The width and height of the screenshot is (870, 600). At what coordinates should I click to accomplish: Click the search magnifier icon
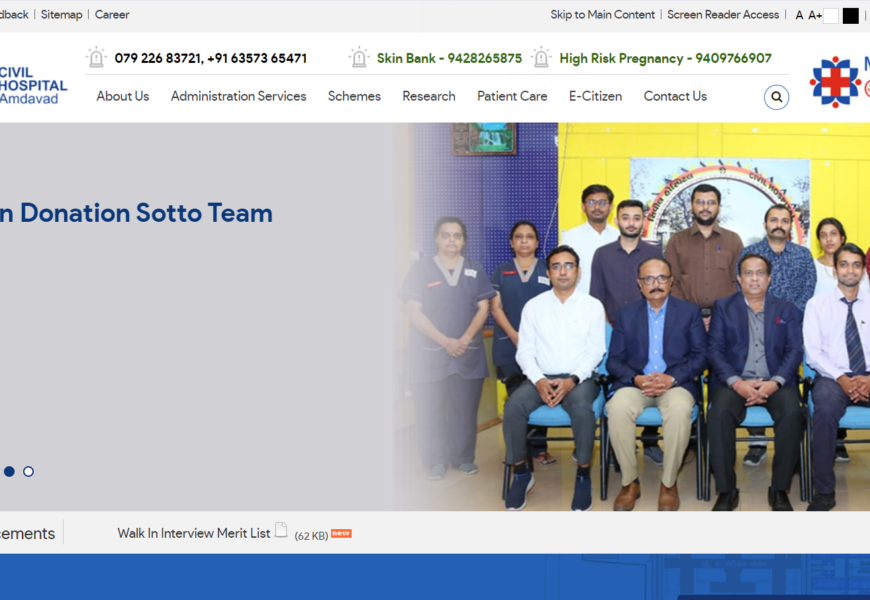[776, 97]
